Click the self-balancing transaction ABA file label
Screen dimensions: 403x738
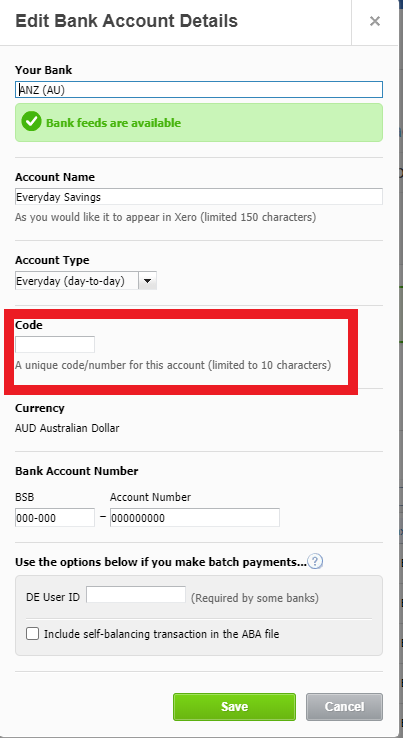[x=161, y=634]
